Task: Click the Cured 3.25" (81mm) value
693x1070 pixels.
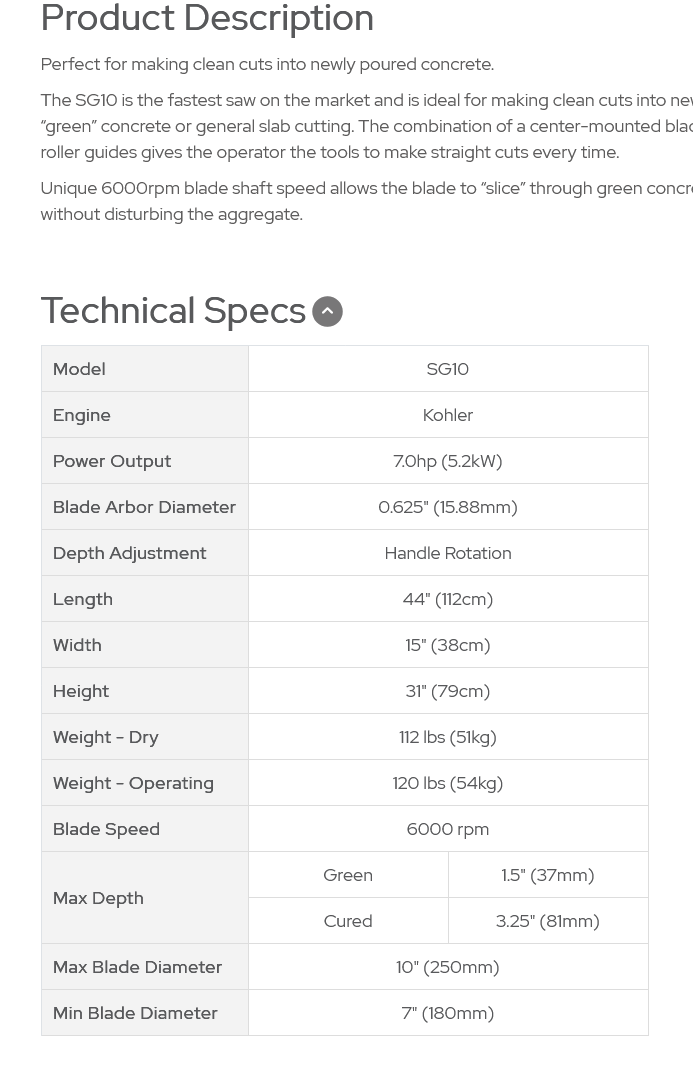Action: [x=548, y=921]
